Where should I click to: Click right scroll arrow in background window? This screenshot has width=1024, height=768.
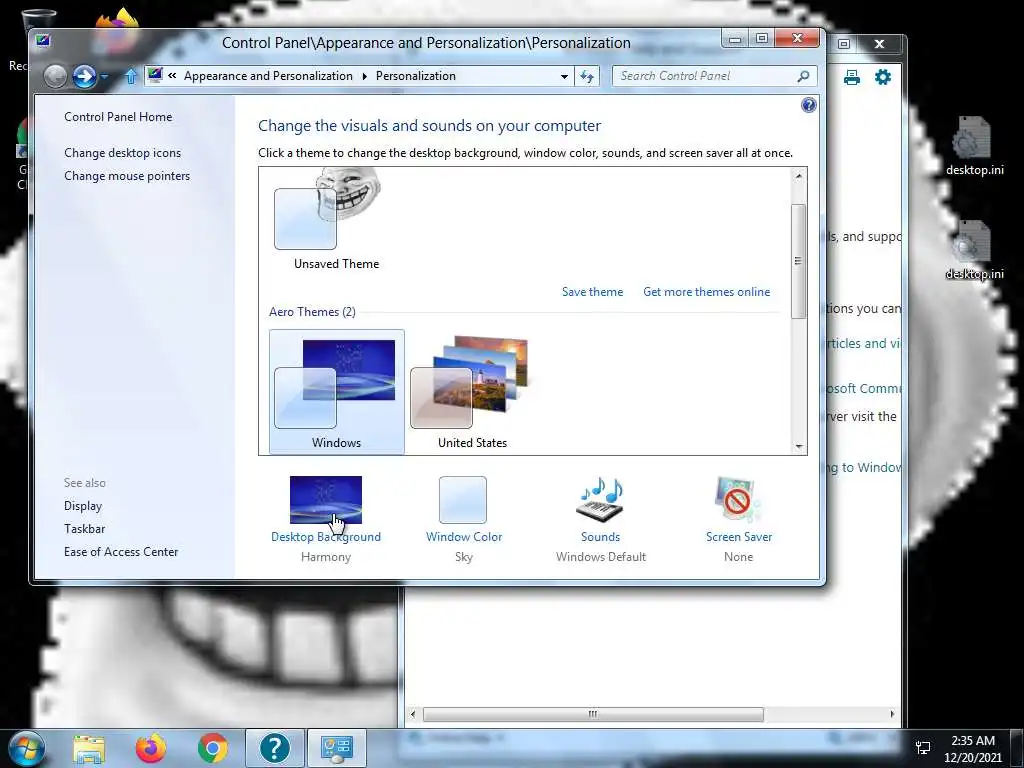[x=892, y=714]
